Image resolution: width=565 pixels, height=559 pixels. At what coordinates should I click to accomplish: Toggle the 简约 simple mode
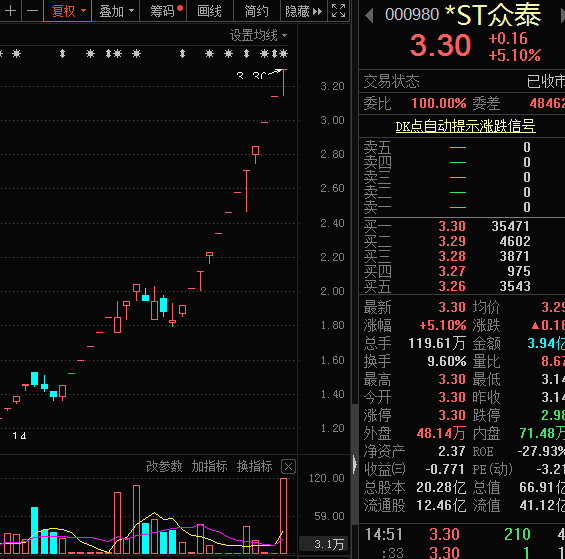click(257, 11)
